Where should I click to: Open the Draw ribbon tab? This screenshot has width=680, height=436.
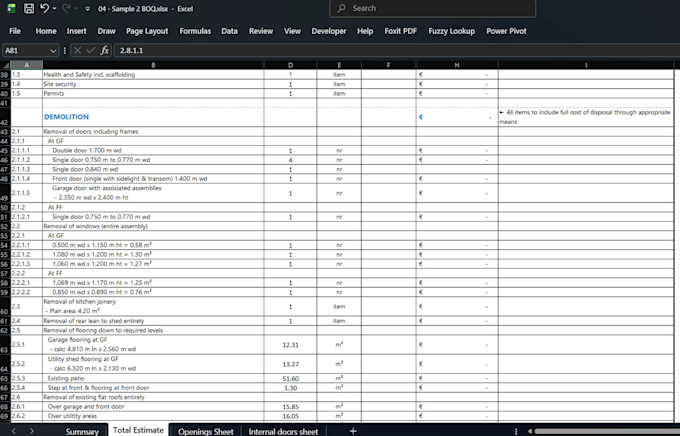[x=106, y=31]
